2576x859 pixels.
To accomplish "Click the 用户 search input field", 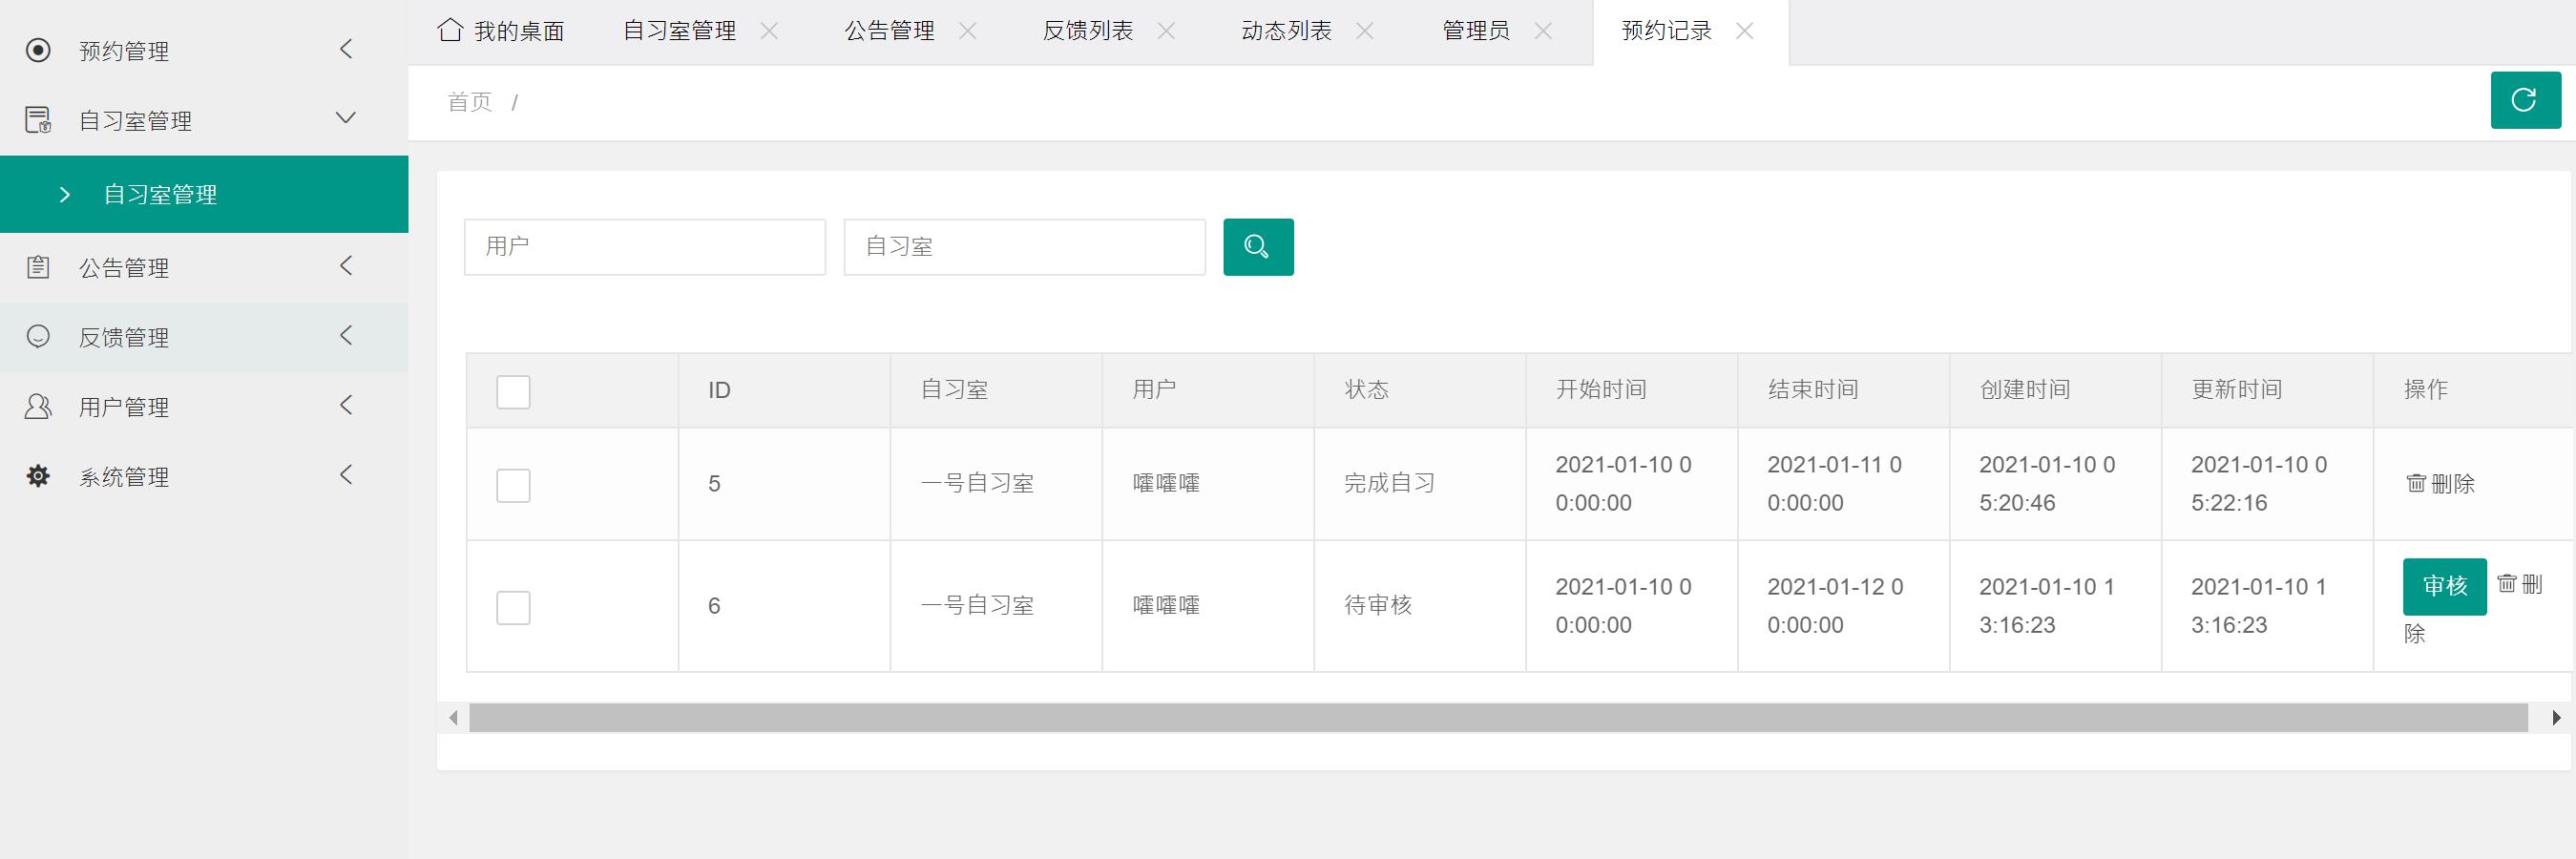I will coord(645,247).
